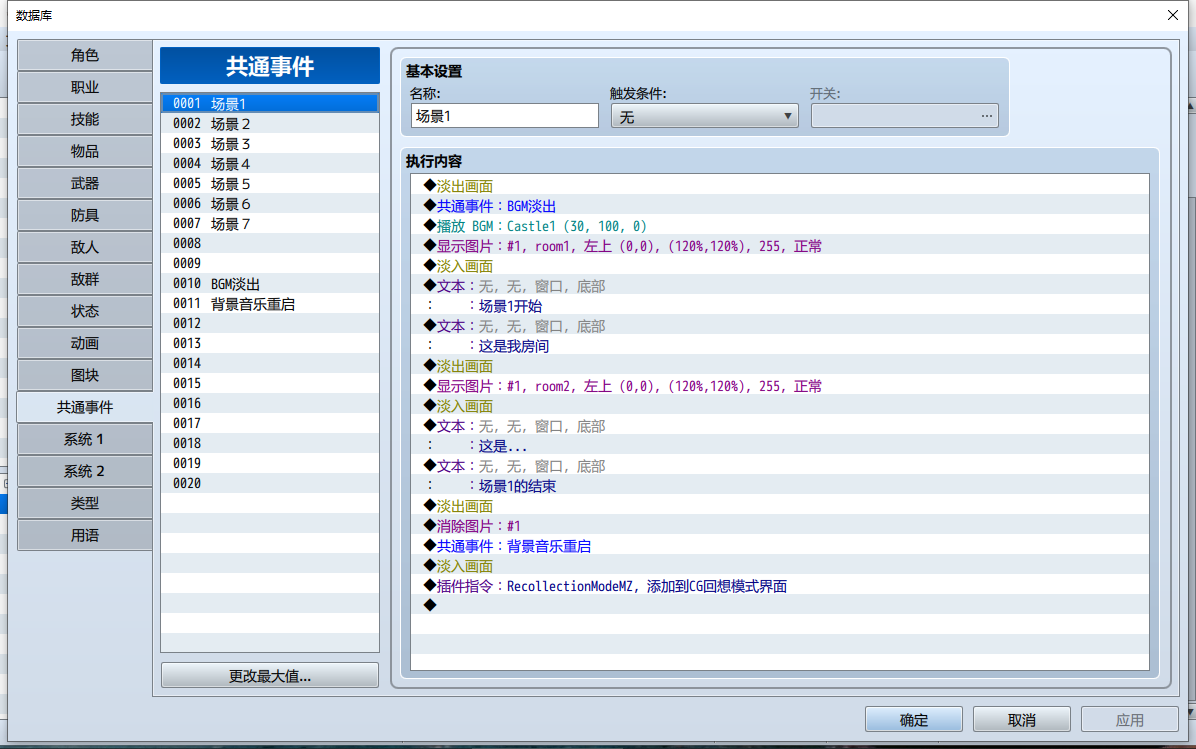Select common event 0005 场景 5
1196x749 pixels.
click(270, 184)
